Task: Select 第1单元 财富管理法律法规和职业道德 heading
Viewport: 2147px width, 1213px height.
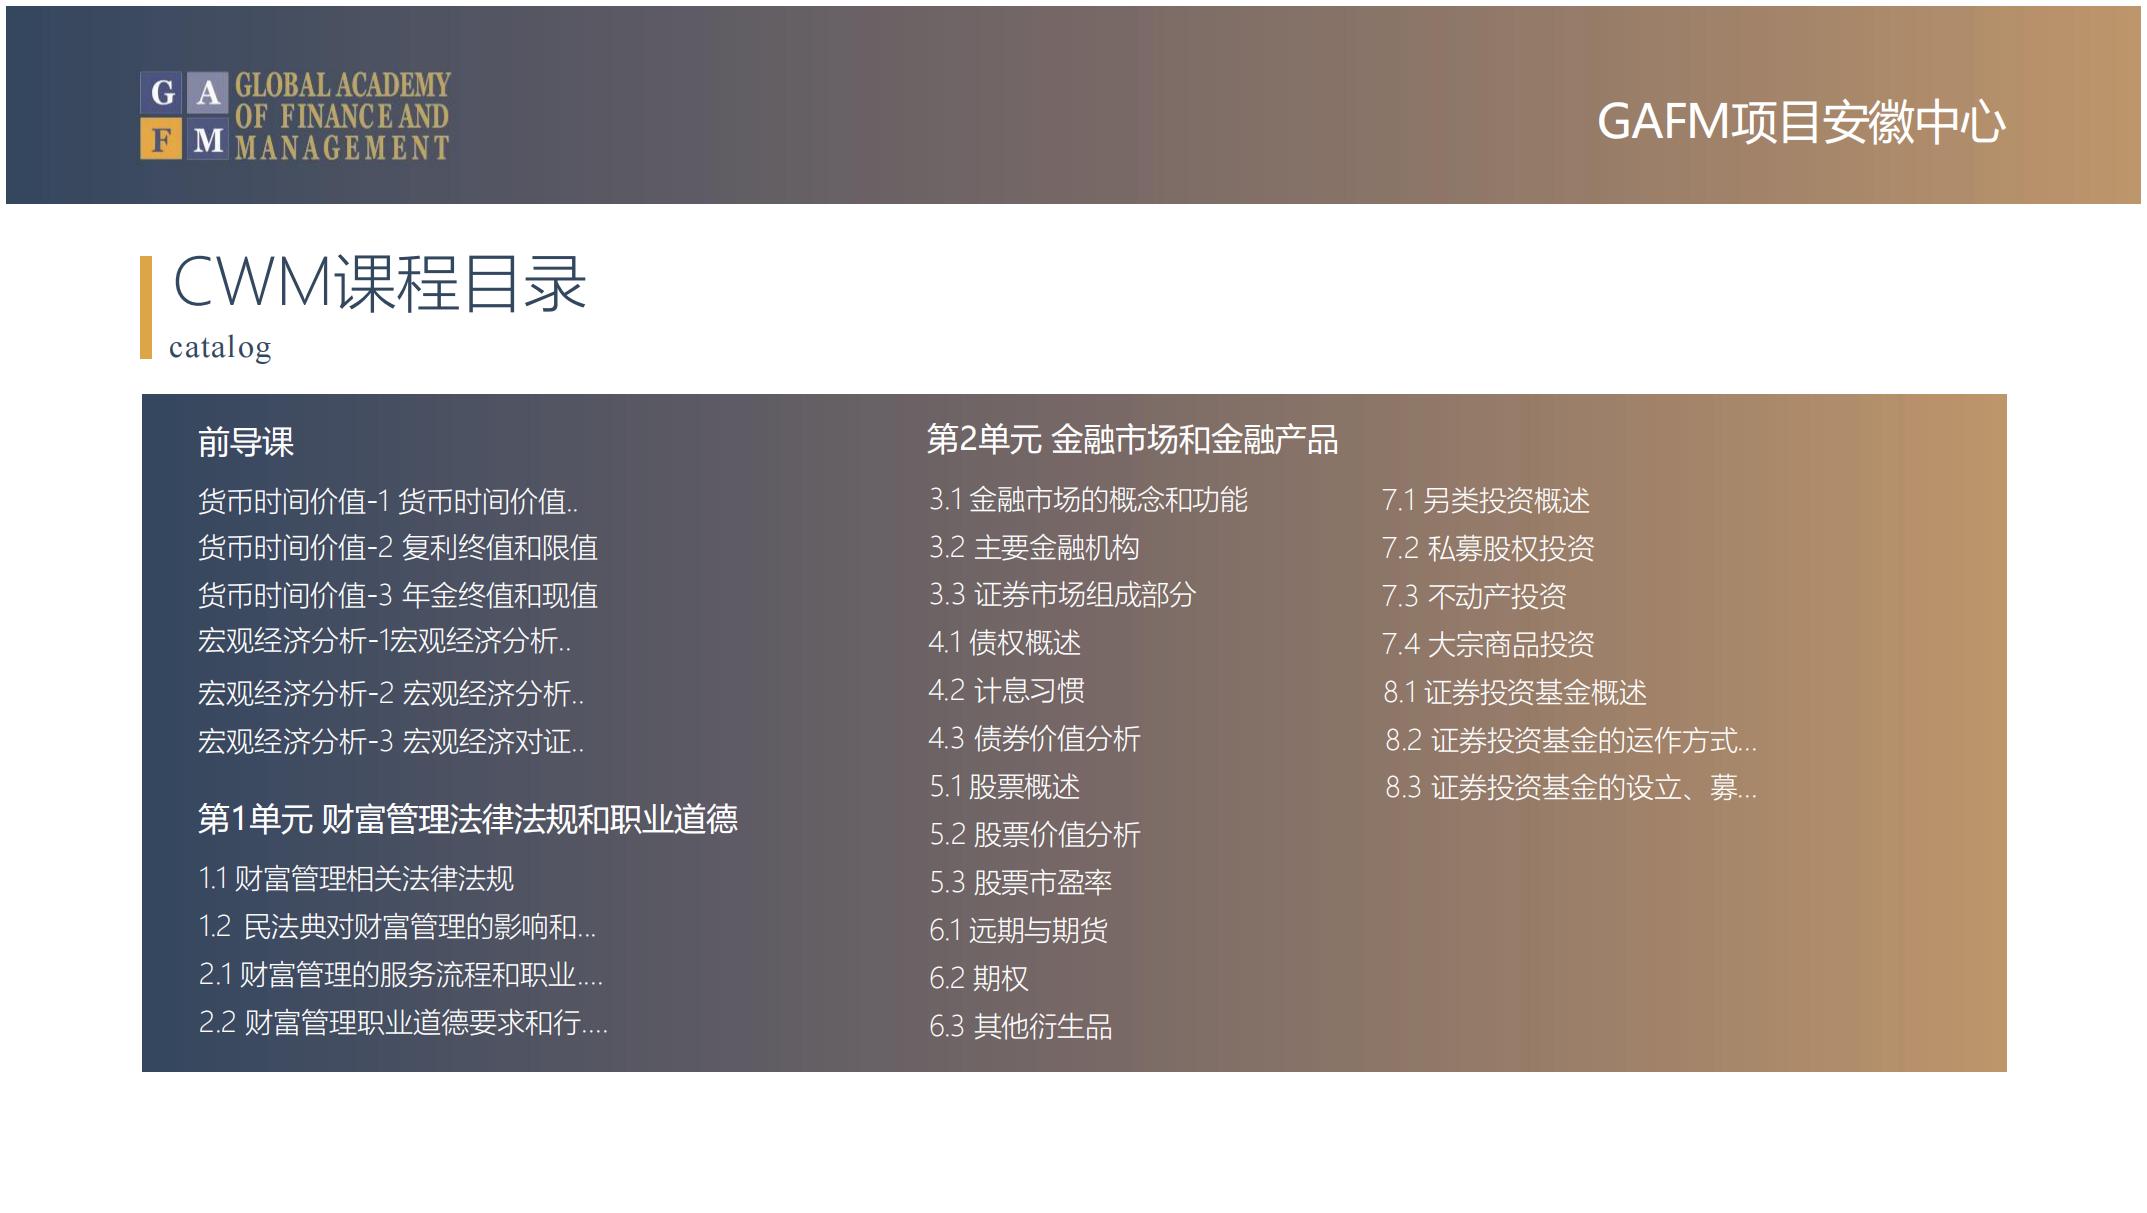Action: tap(467, 819)
